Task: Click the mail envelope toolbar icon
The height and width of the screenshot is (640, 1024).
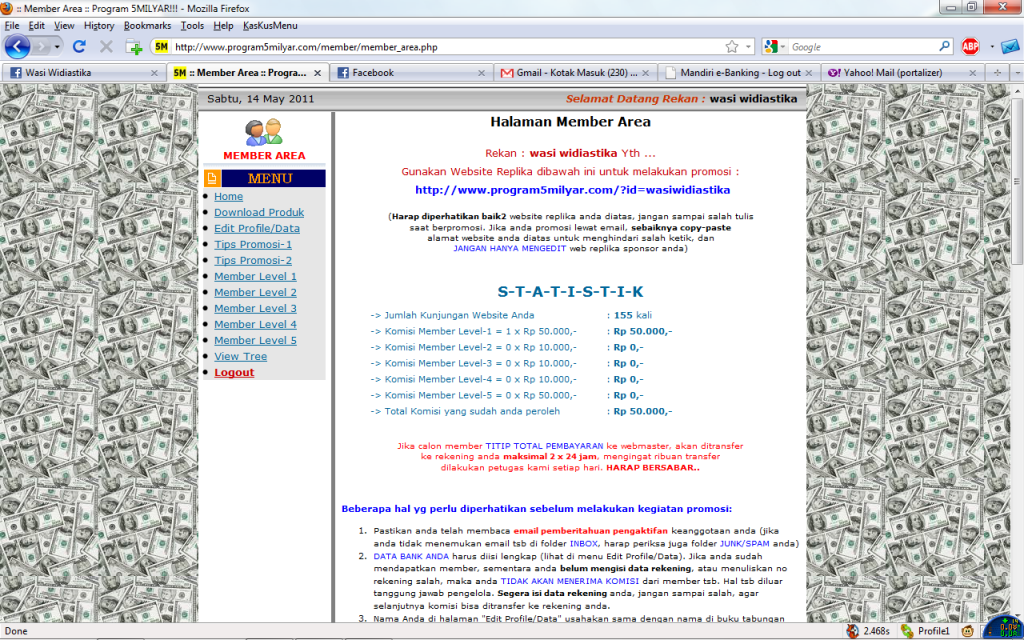Action: 1010,47
